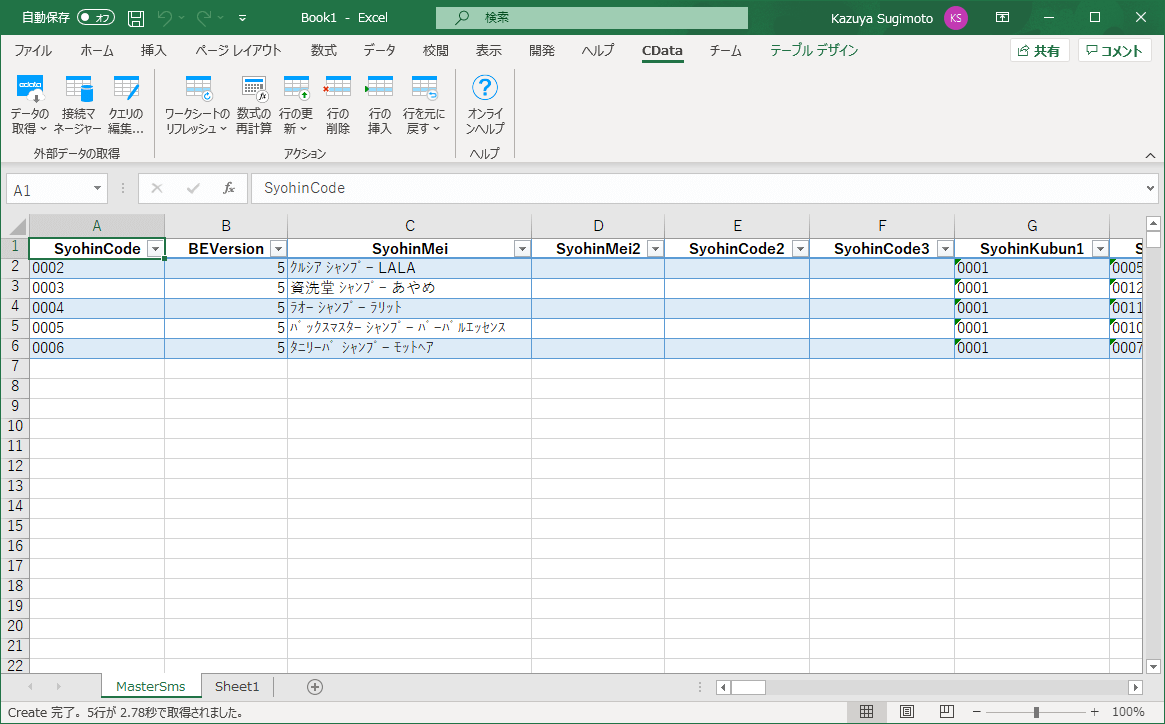Click the 検索 search box in title bar
The height and width of the screenshot is (724, 1165).
coord(591,18)
